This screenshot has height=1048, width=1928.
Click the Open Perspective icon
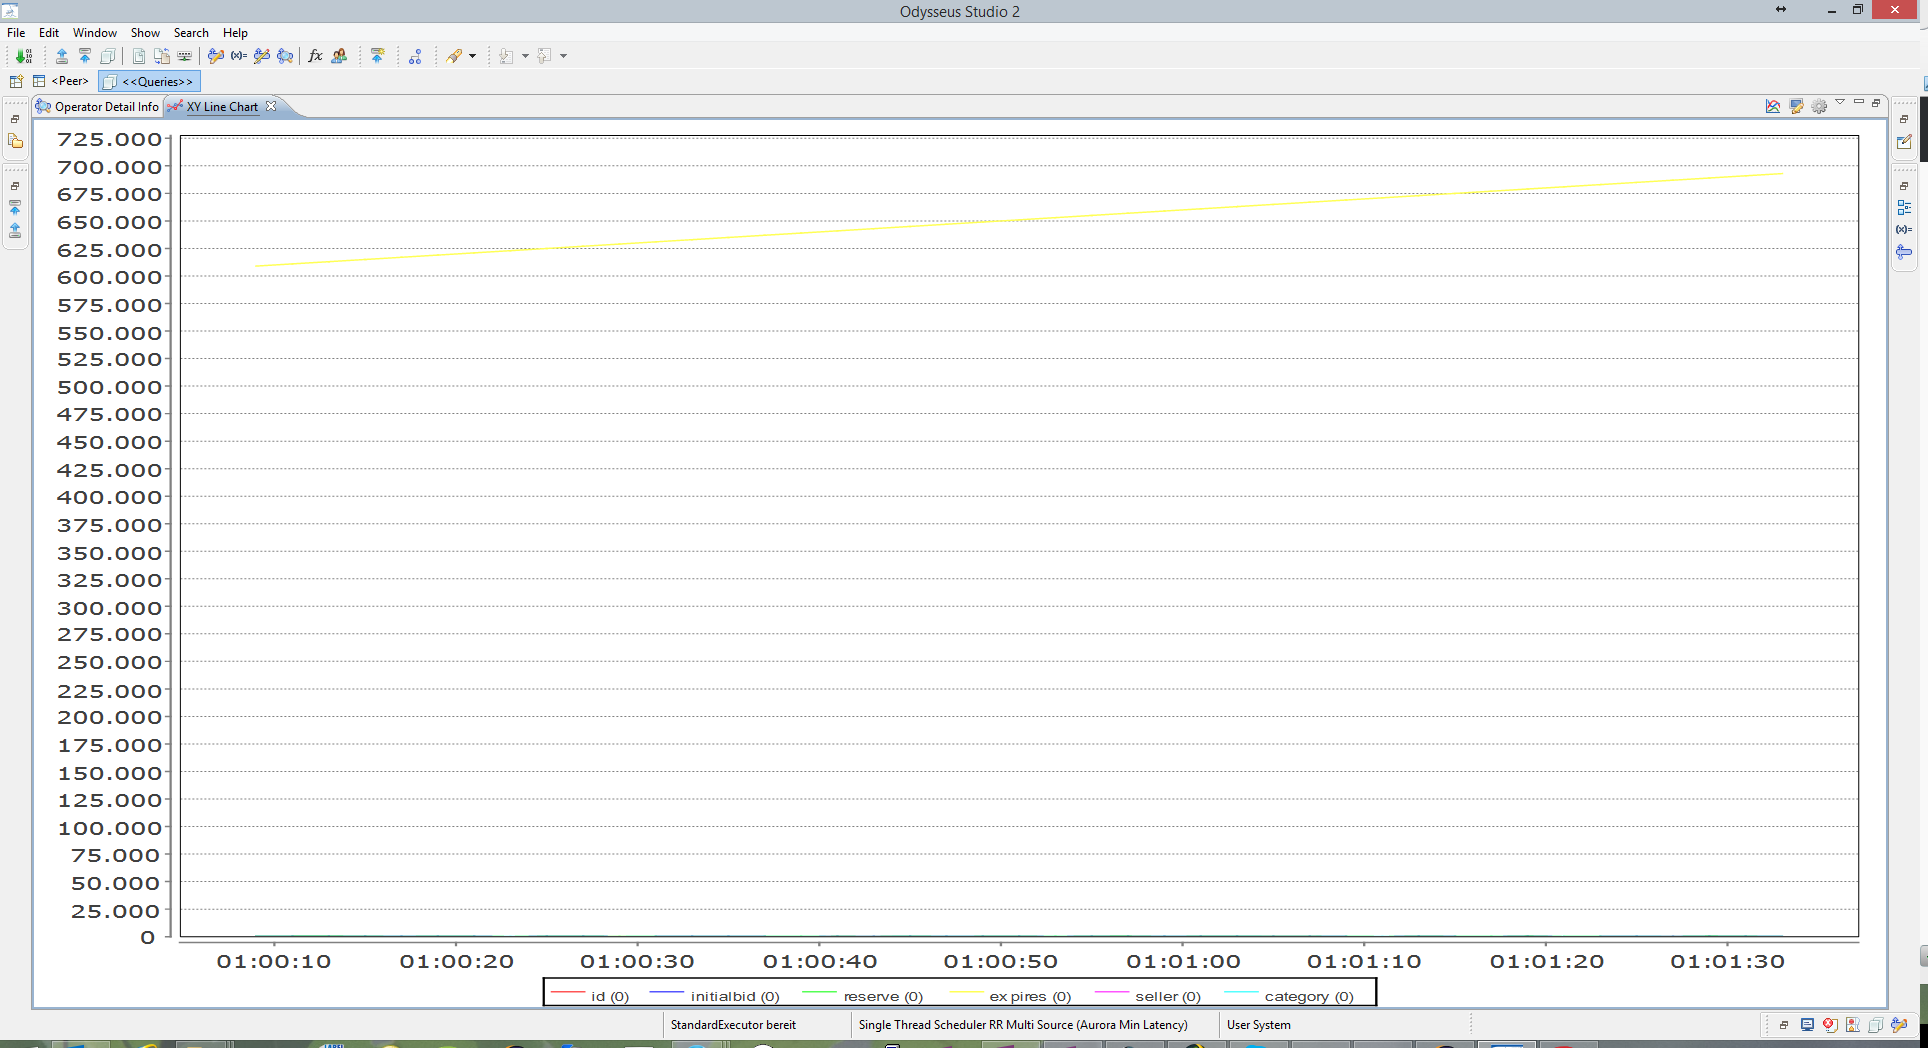16,81
